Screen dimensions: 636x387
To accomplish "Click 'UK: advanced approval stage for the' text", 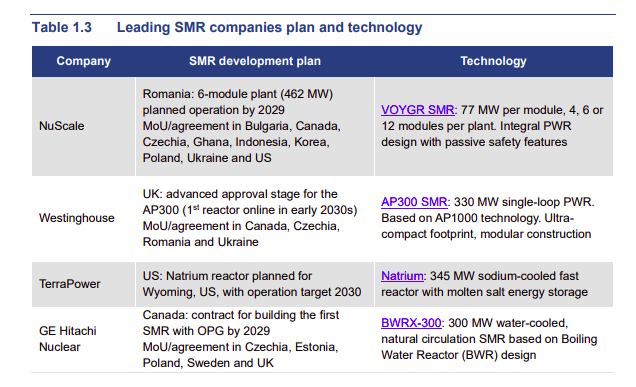I will point(240,194).
